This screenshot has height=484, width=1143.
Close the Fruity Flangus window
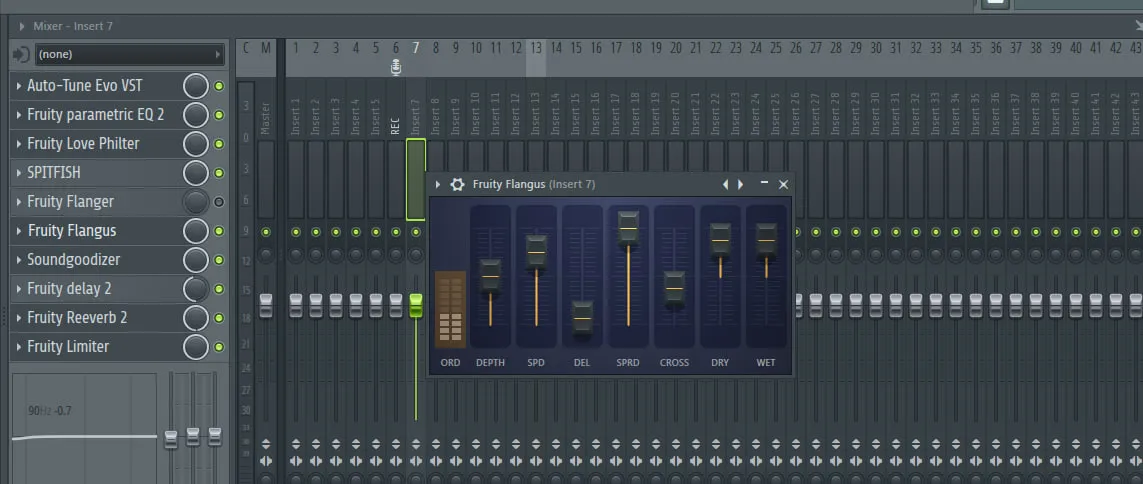pyautogui.click(x=784, y=184)
